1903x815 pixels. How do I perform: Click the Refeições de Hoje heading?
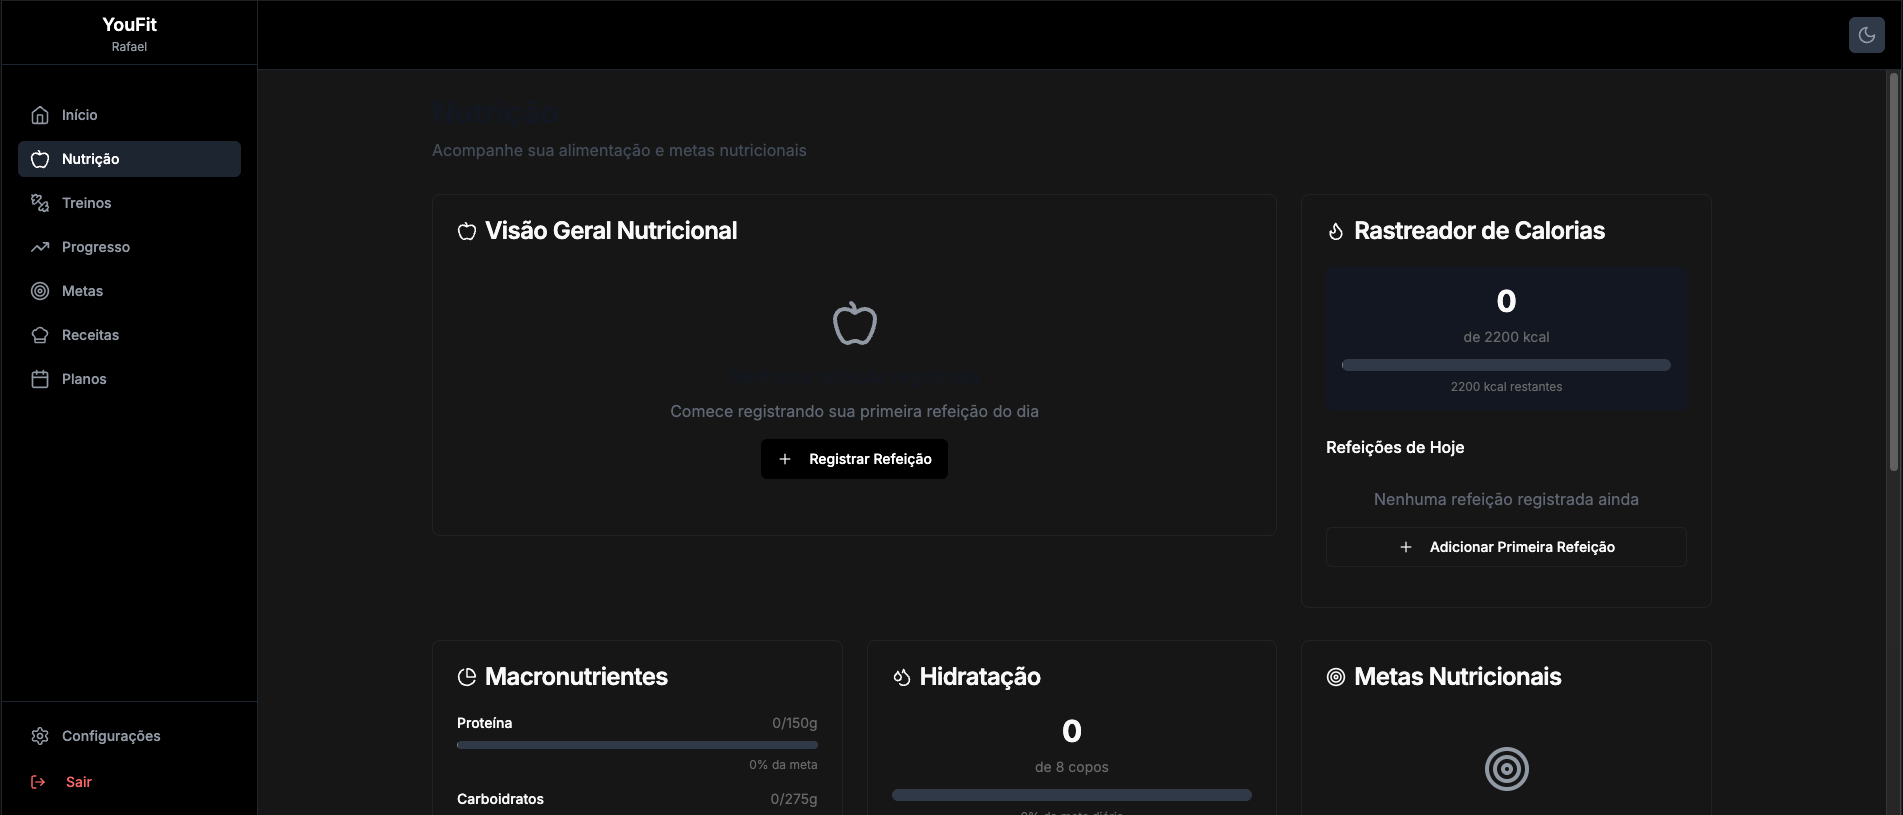pos(1395,447)
